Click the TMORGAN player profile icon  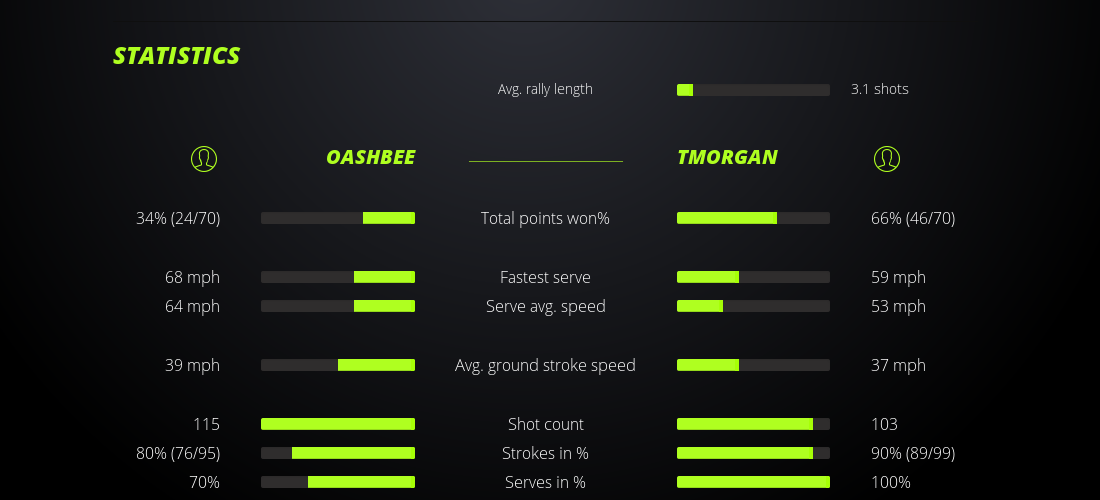[x=886, y=158]
